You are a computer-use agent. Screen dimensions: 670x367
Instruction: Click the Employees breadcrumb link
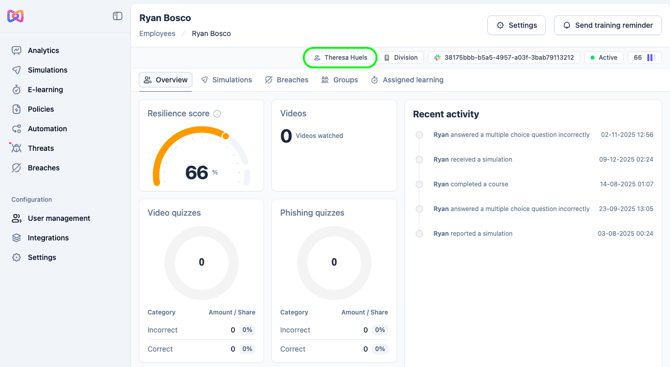tap(157, 34)
